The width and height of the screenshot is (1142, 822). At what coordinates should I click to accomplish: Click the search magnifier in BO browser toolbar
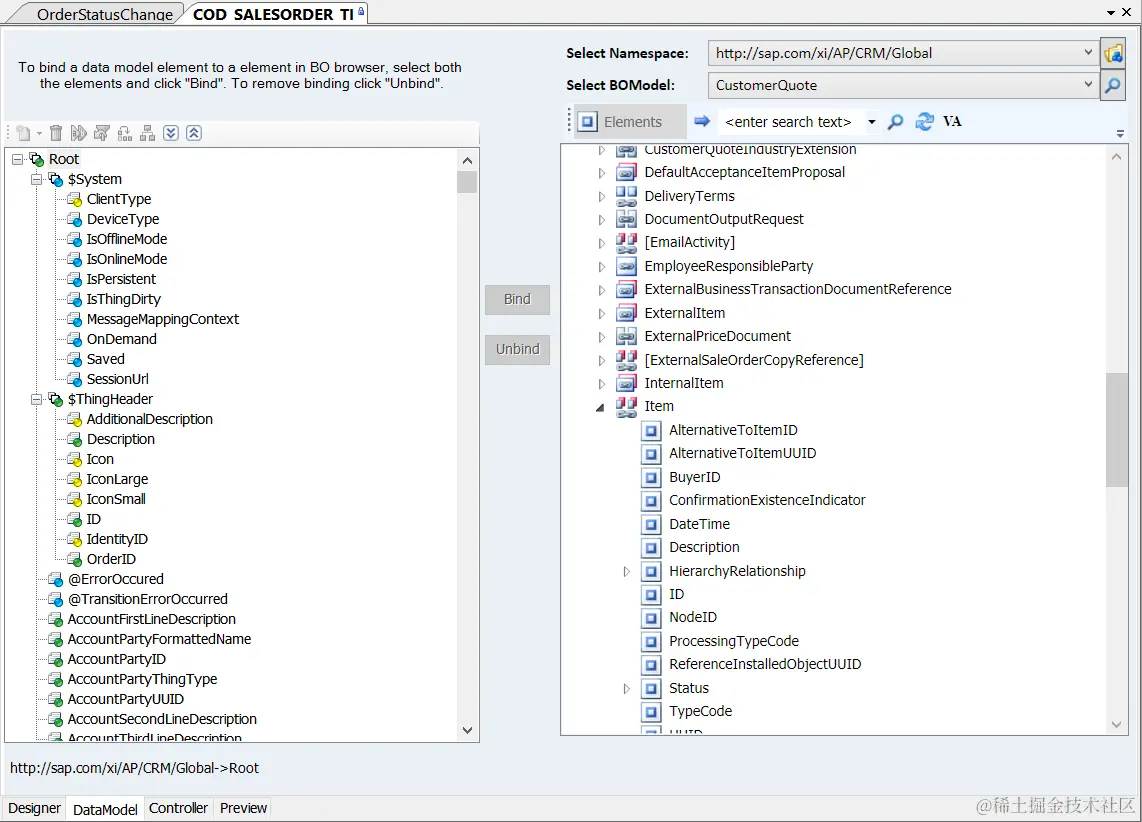[895, 122]
